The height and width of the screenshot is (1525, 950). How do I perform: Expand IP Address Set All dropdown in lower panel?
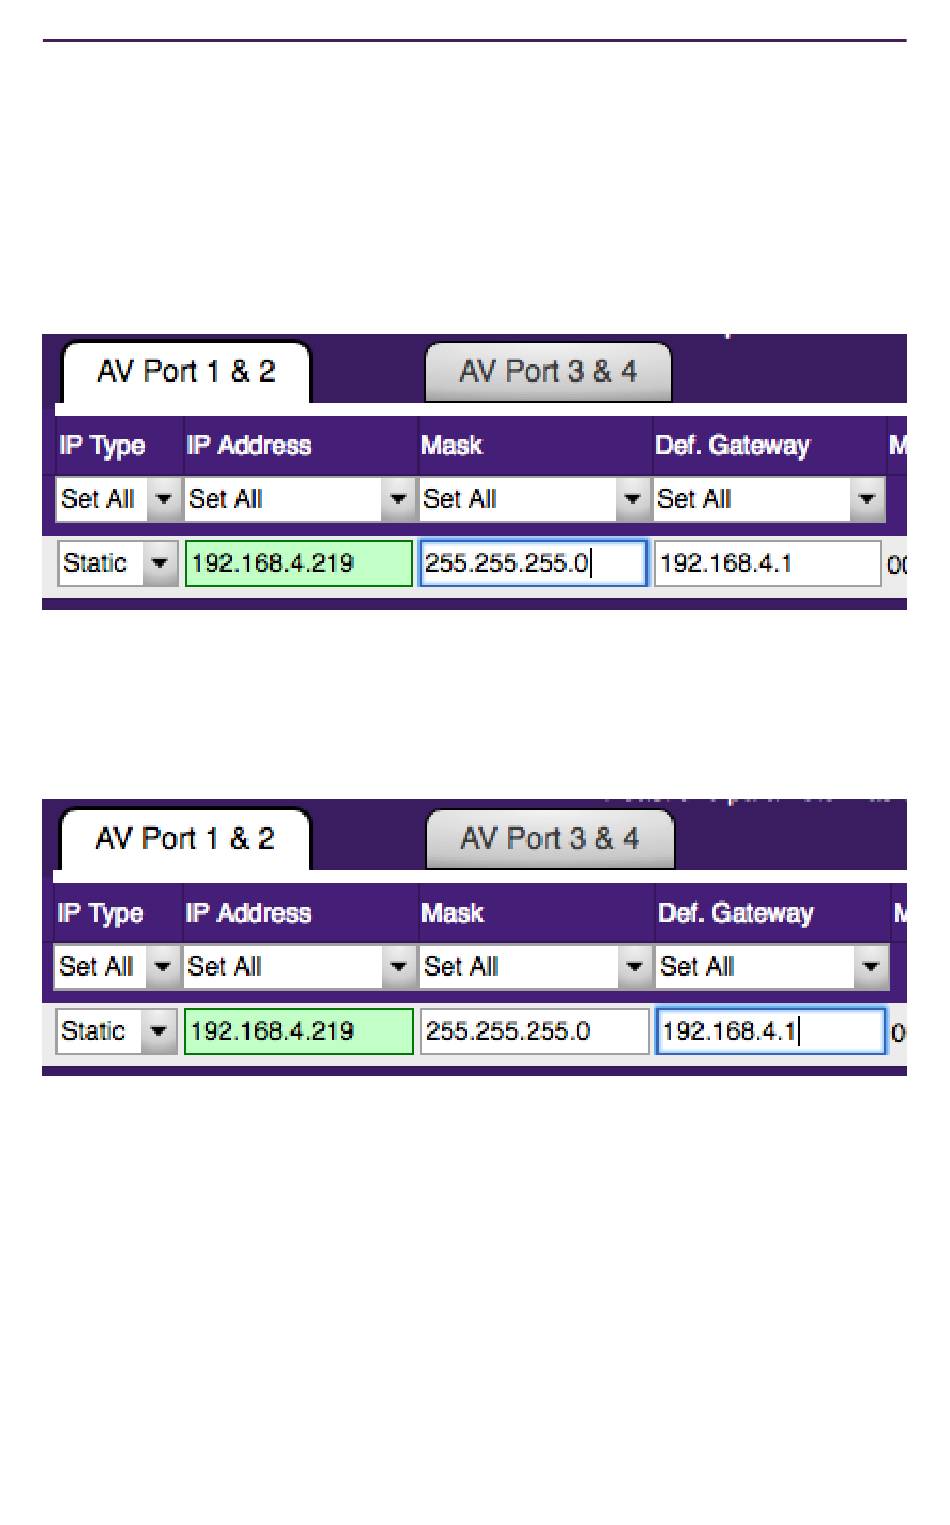(x=298, y=966)
